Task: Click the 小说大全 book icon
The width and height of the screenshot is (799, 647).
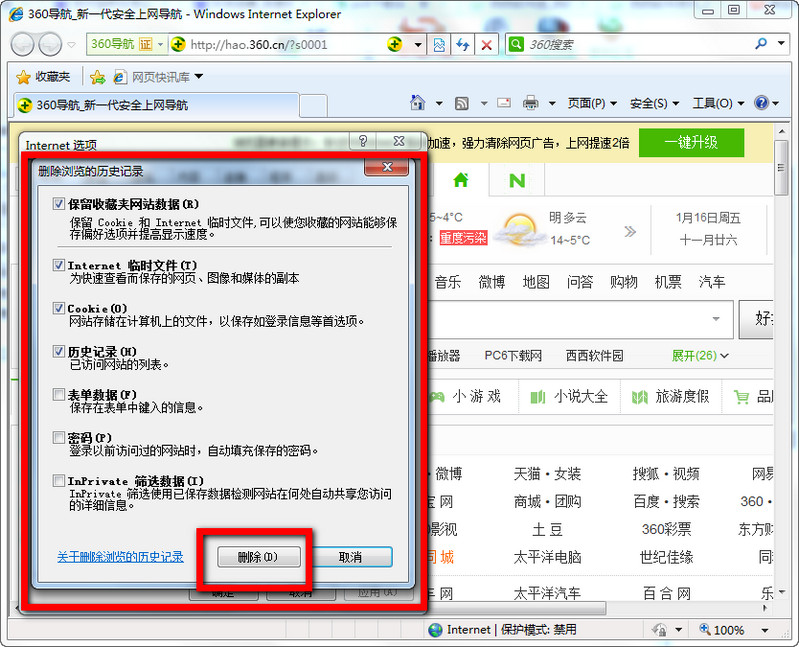Action: point(538,397)
